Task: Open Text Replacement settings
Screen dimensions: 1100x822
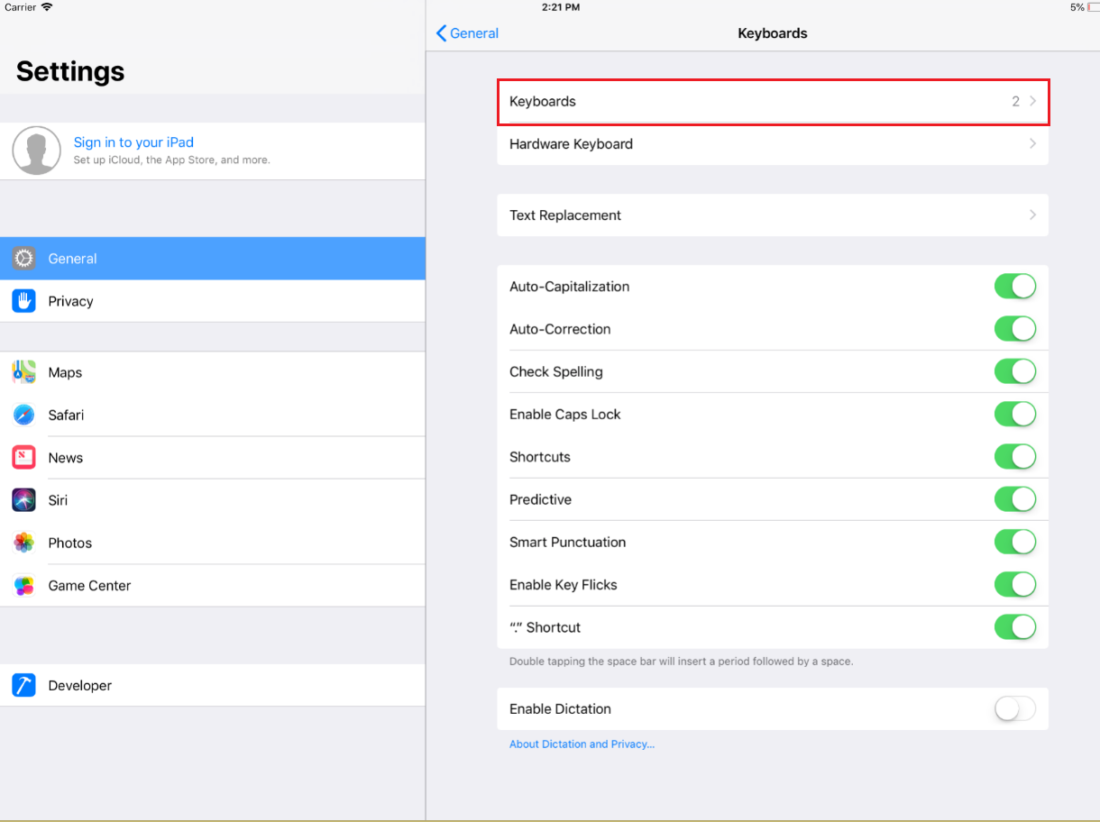Action: 773,214
